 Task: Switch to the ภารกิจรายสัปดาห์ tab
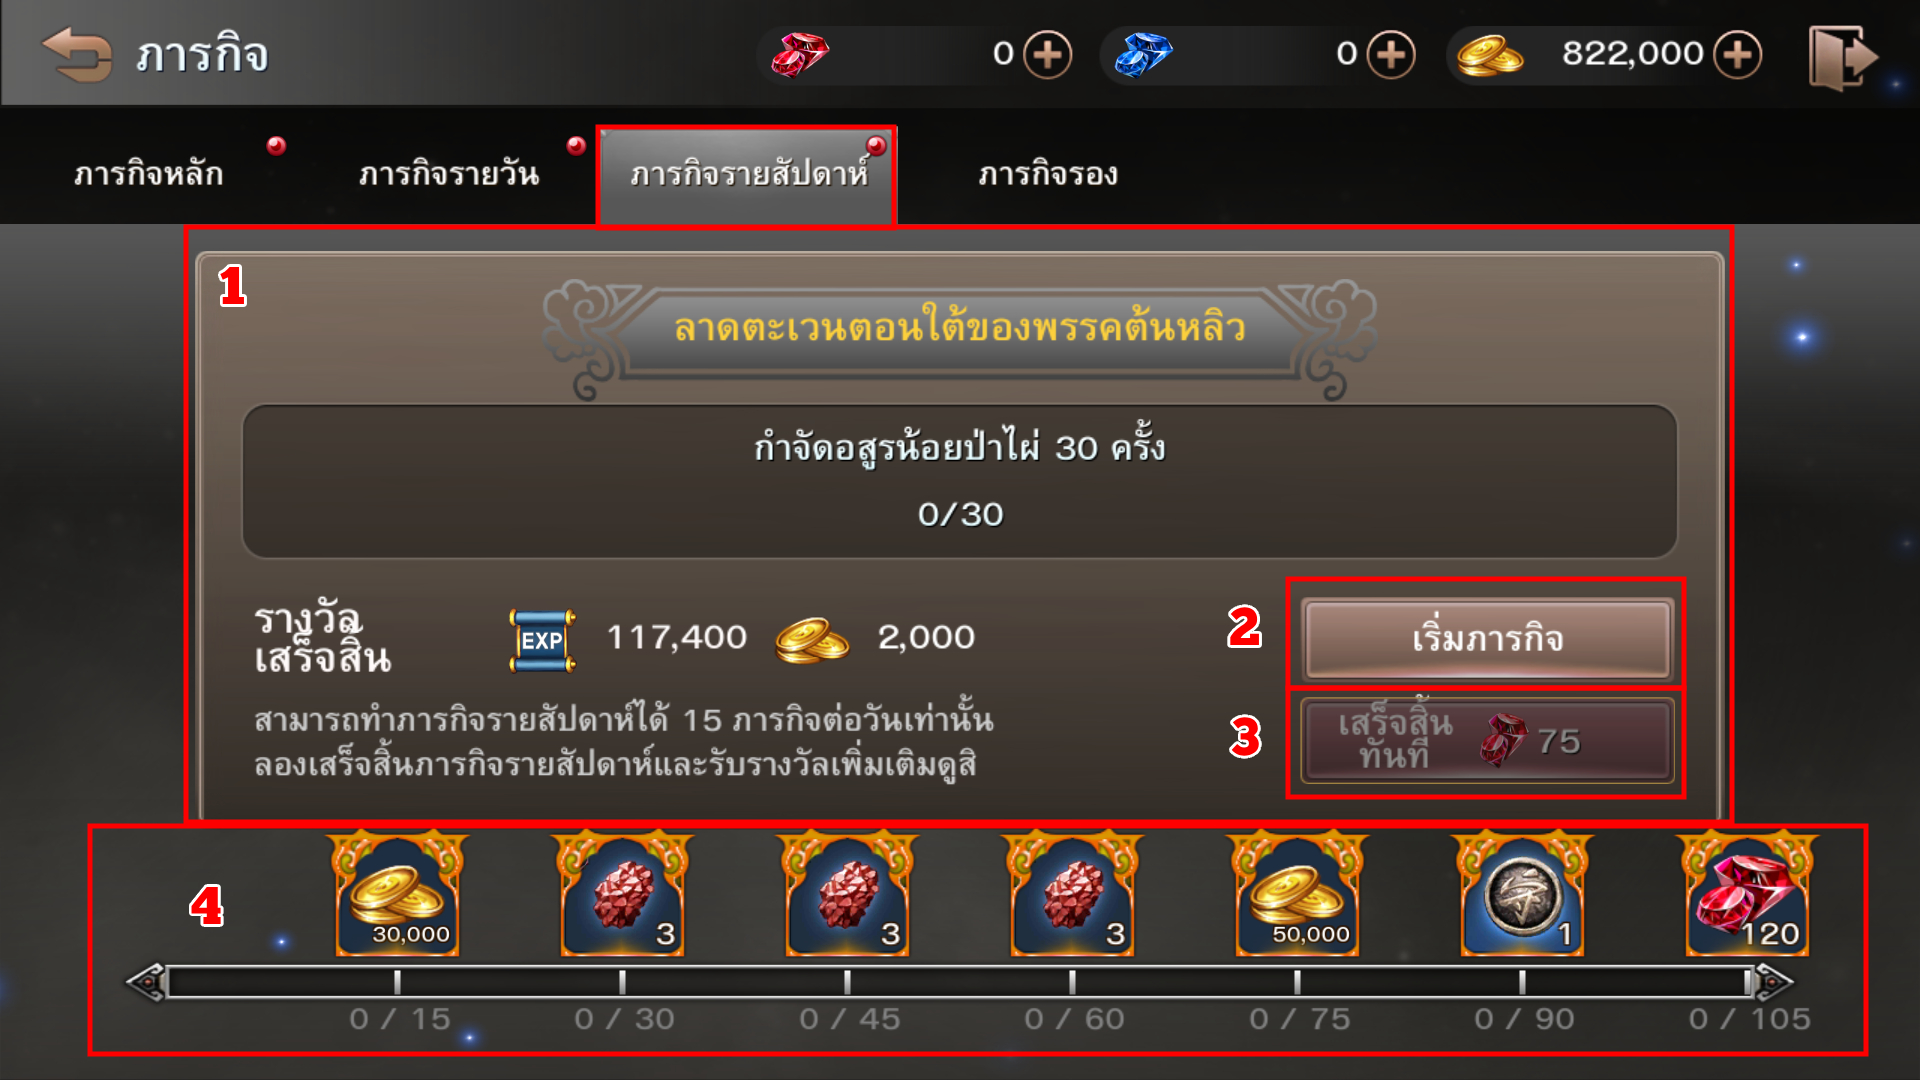click(747, 174)
